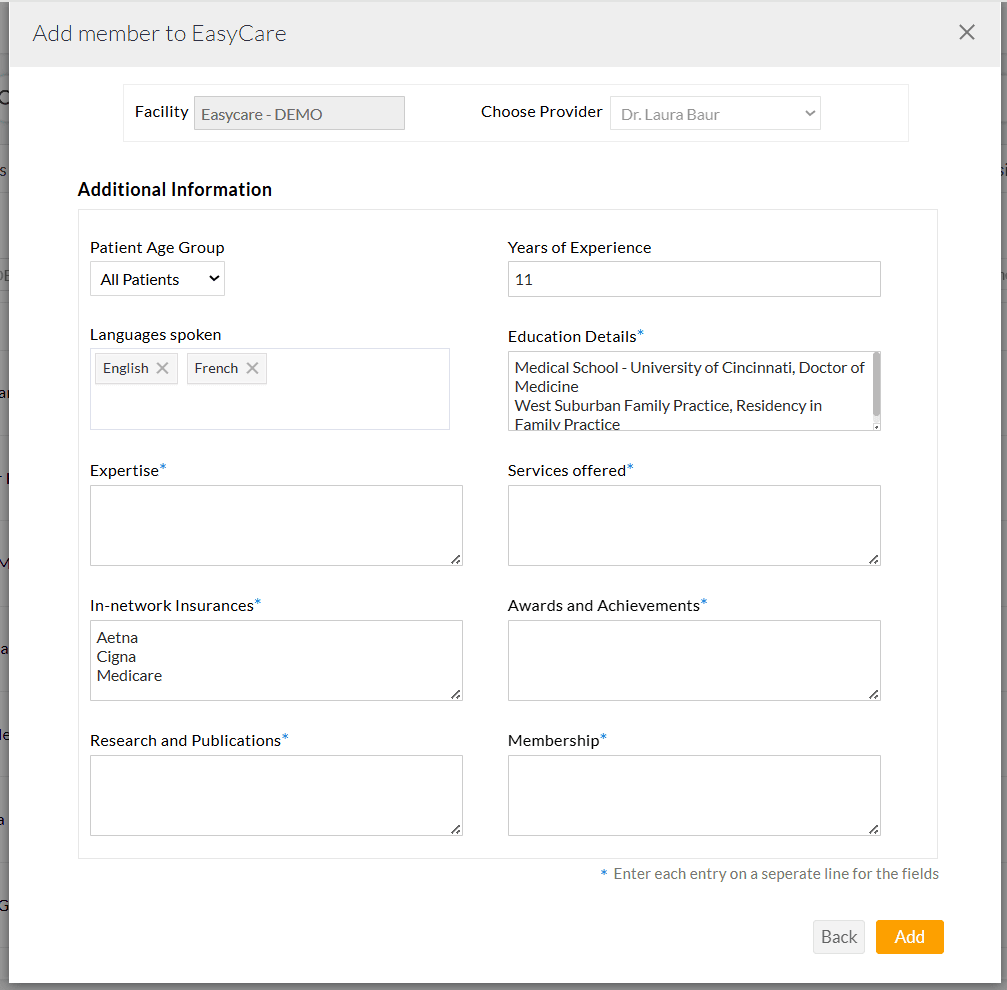This screenshot has height=990, width=1007.
Task: Click the Expertise text area
Action: tap(275, 525)
